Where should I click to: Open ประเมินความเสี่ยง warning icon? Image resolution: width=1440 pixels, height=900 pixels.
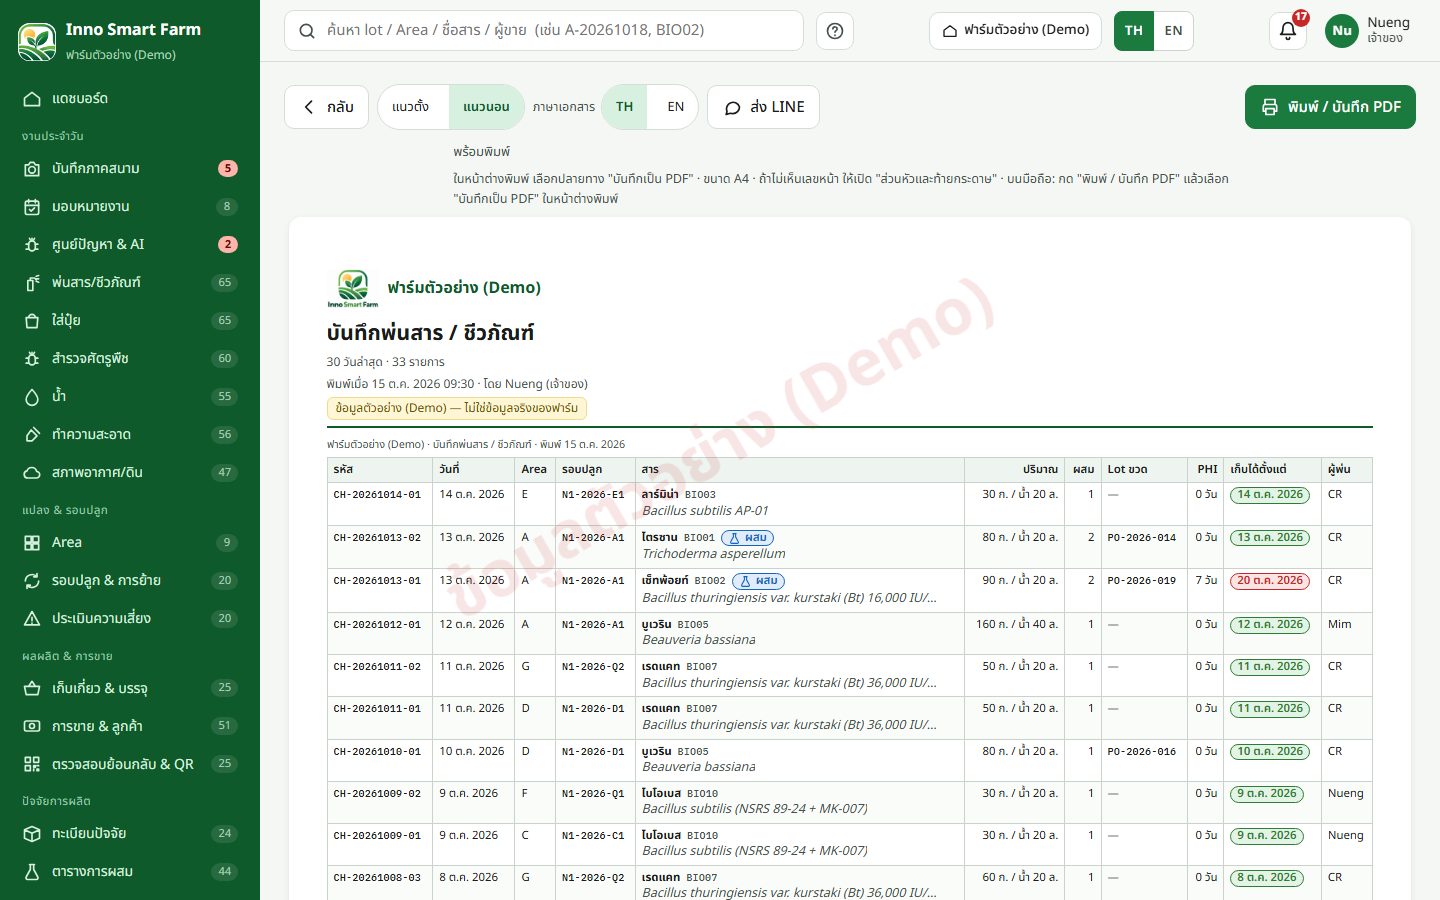click(x=32, y=619)
